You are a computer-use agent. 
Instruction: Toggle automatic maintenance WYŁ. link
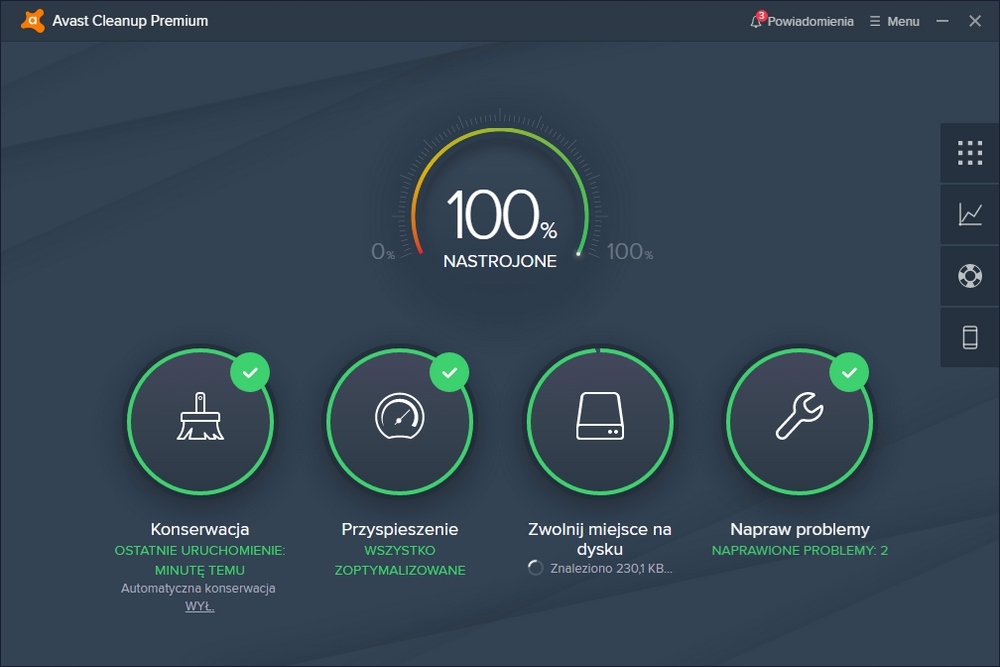[x=200, y=606]
